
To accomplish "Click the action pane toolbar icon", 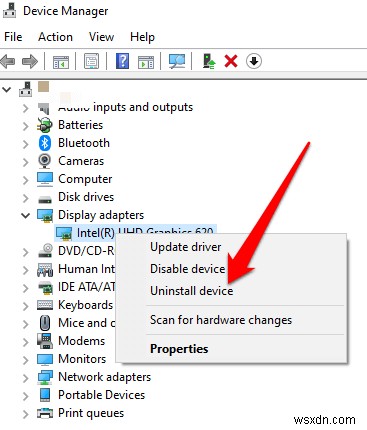I will pyautogui.click(x=146, y=62).
